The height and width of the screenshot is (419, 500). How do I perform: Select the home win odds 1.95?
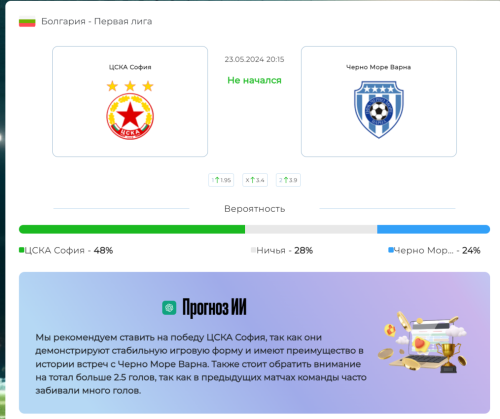221,180
